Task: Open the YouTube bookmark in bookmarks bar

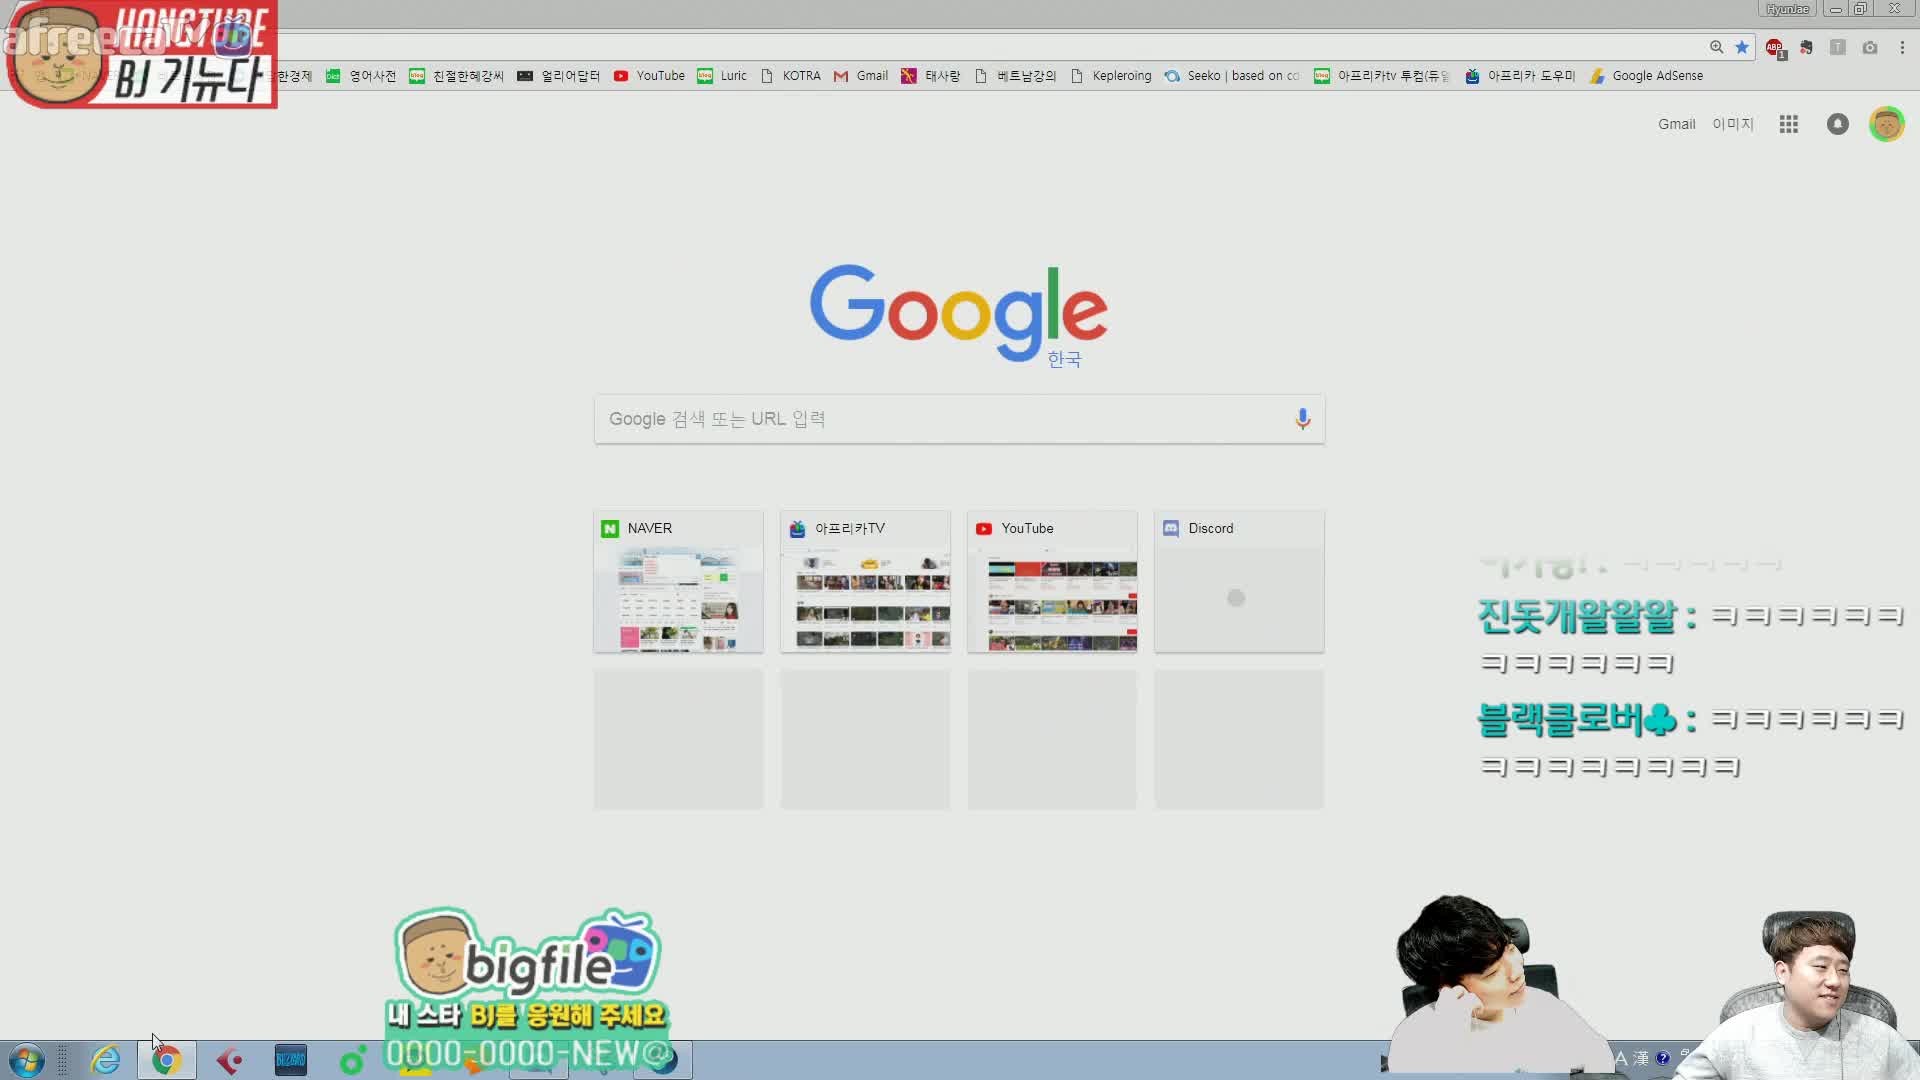Action: (x=649, y=76)
